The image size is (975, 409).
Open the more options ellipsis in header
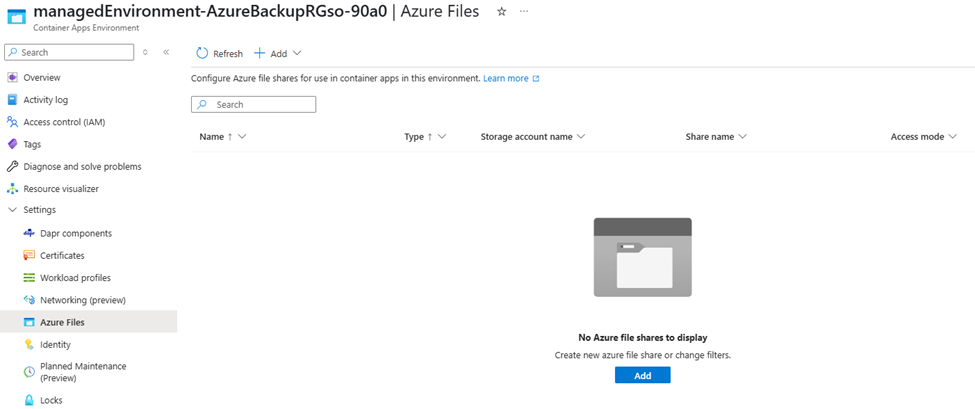tap(524, 12)
